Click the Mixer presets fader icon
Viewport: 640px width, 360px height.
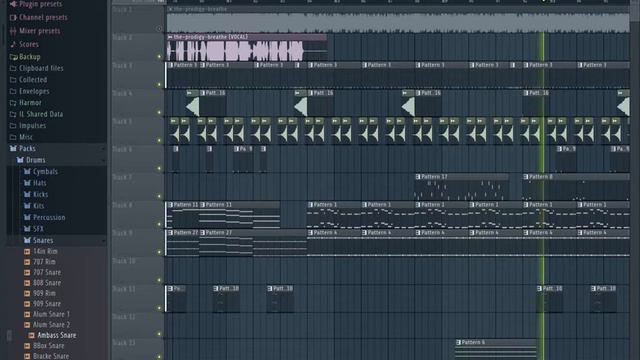click(13, 31)
